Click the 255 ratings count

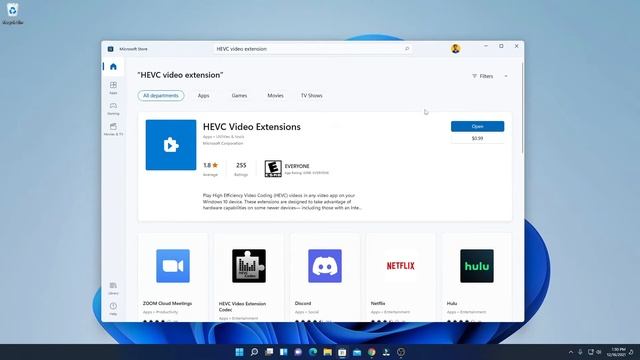241,165
